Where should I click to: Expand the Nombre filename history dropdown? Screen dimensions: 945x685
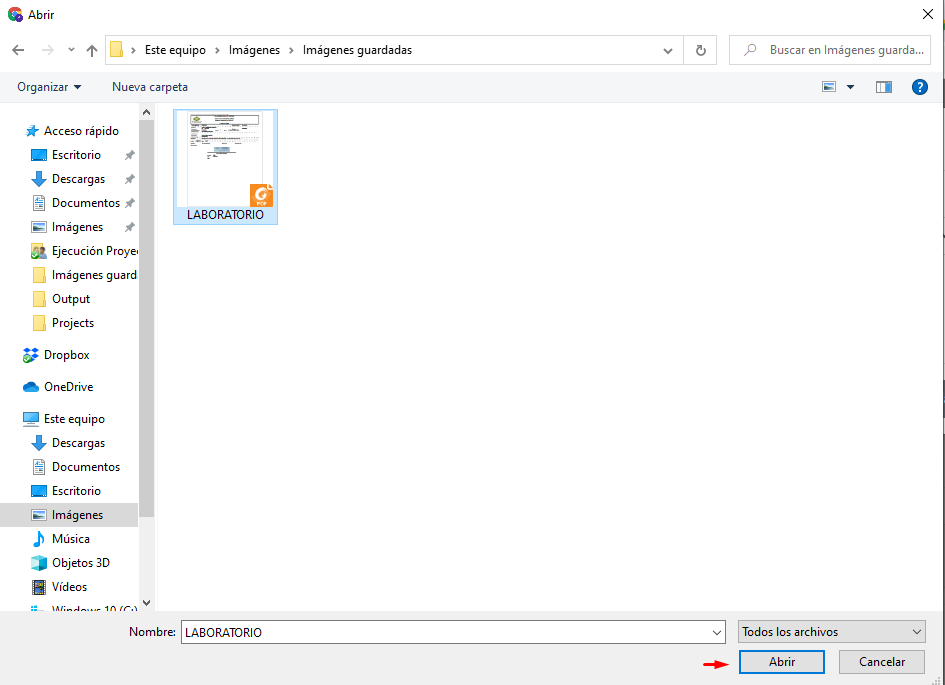point(716,632)
